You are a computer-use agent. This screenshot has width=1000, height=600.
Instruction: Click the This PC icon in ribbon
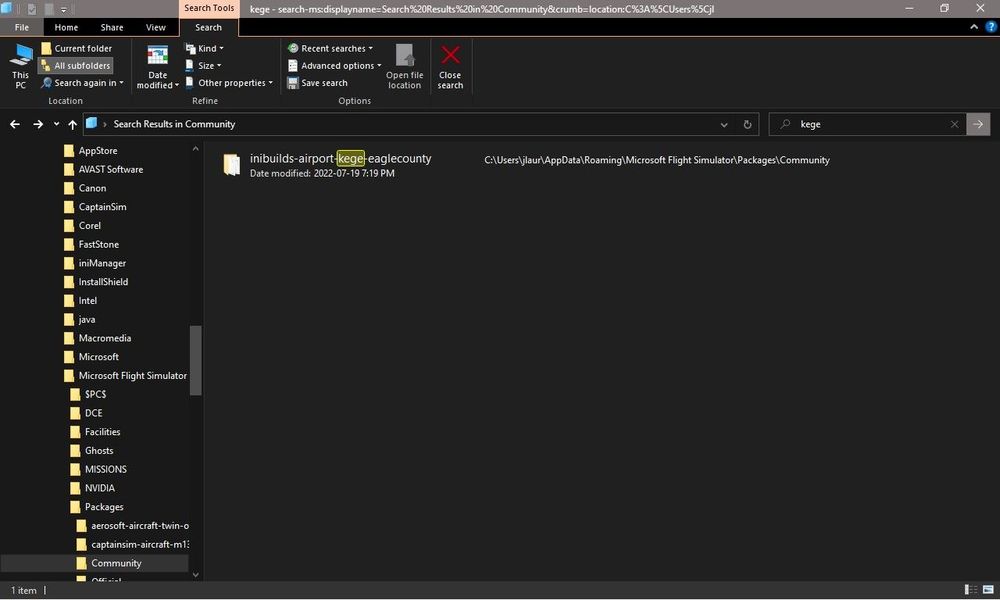(20, 56)
